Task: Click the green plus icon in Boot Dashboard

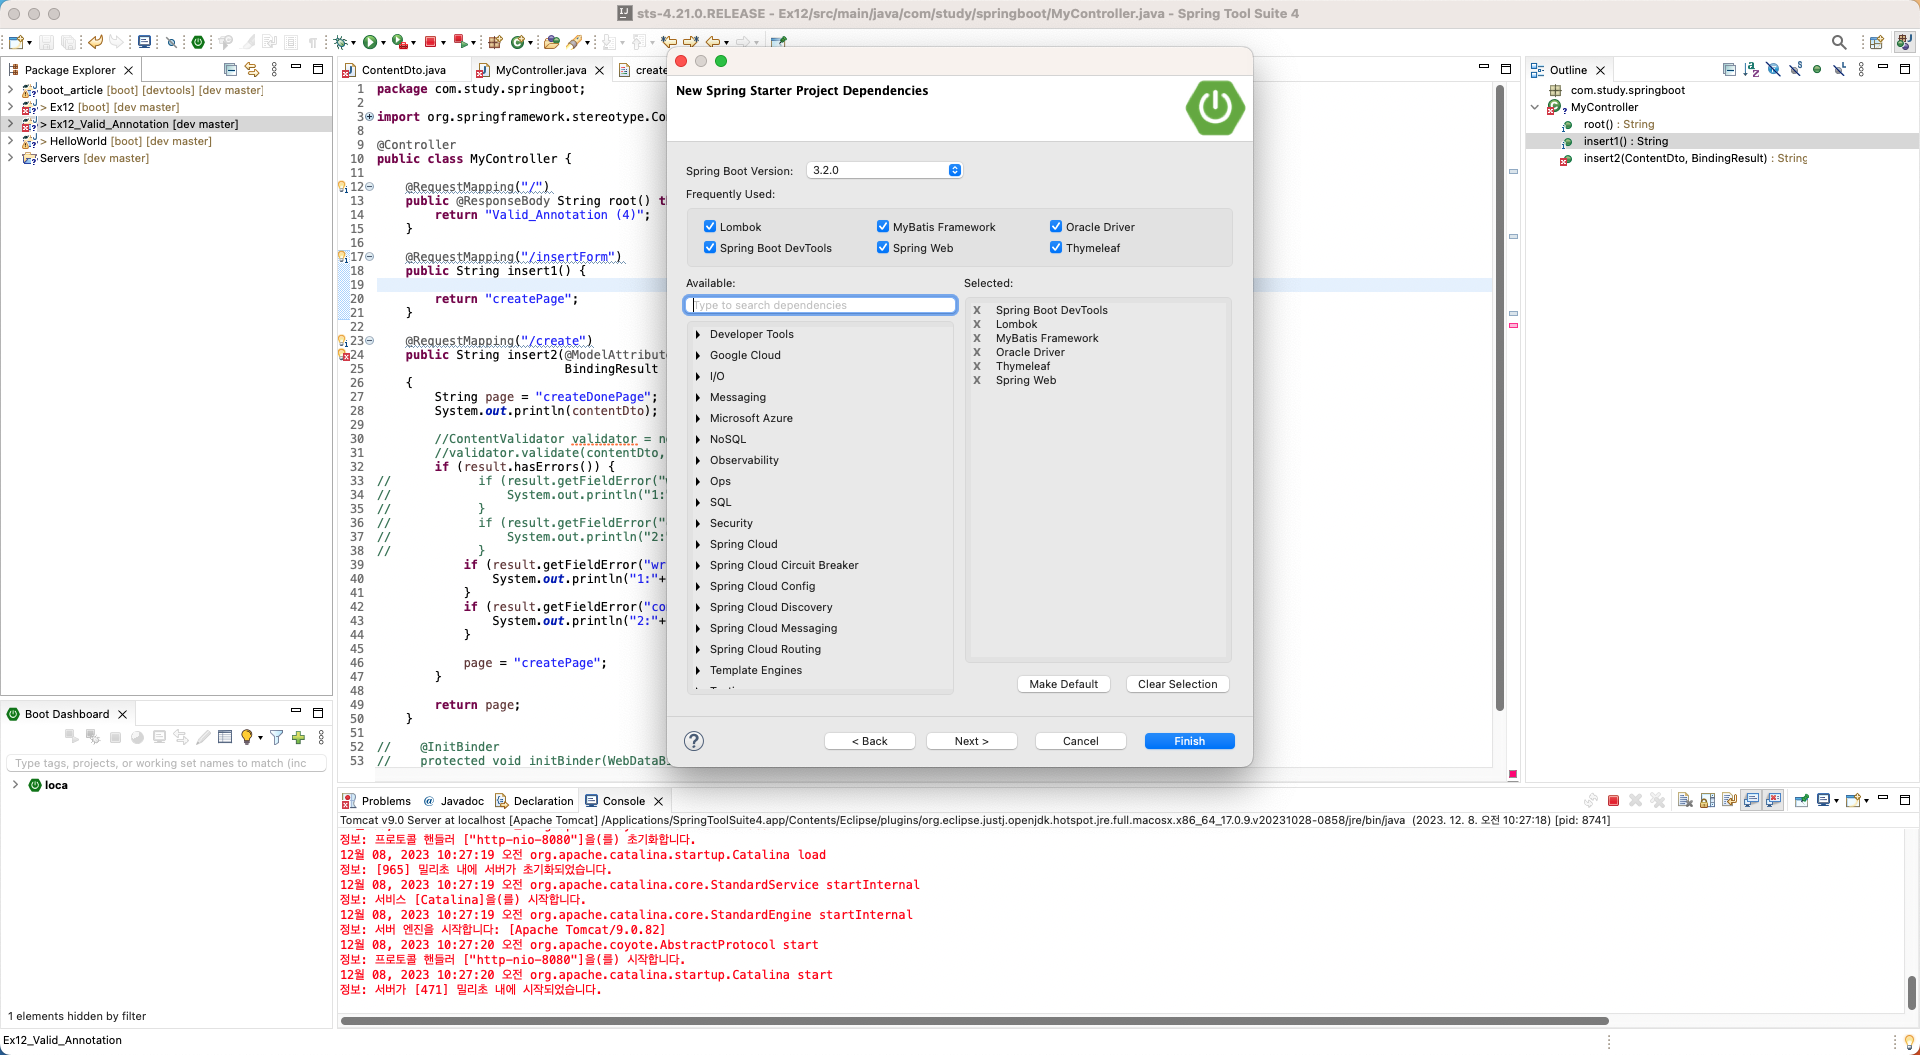Action: tap(298, 737)
